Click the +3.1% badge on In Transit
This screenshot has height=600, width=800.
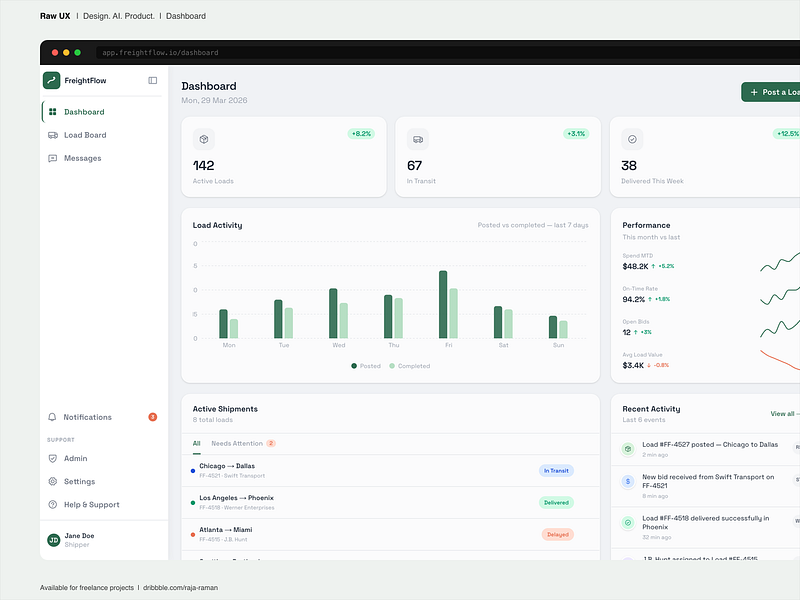coord(576,134)
